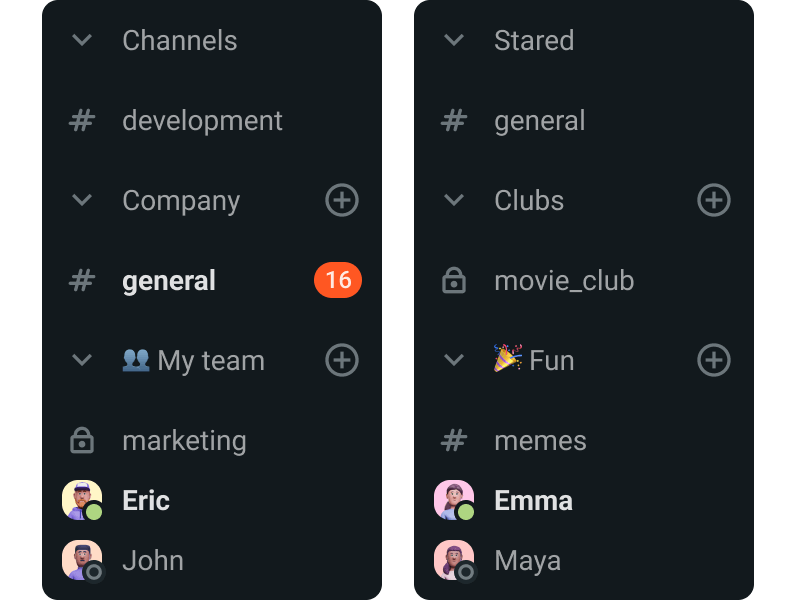Click the plus icon beside Clubs

tap(714, 200)
